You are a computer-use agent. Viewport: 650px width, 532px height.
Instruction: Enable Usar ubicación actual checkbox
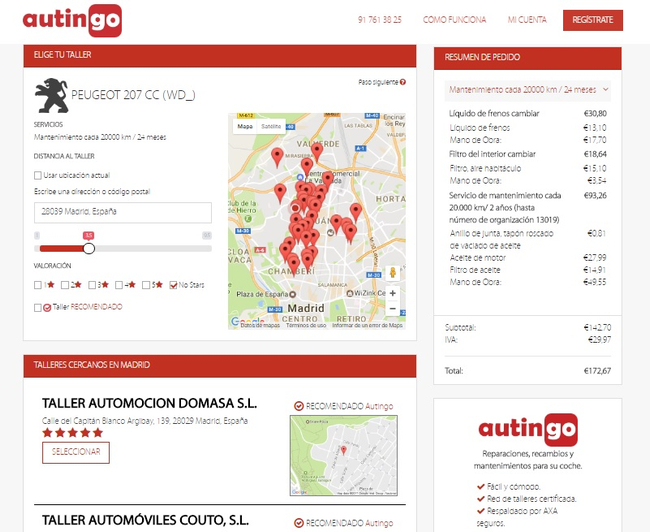click(38, 175)
